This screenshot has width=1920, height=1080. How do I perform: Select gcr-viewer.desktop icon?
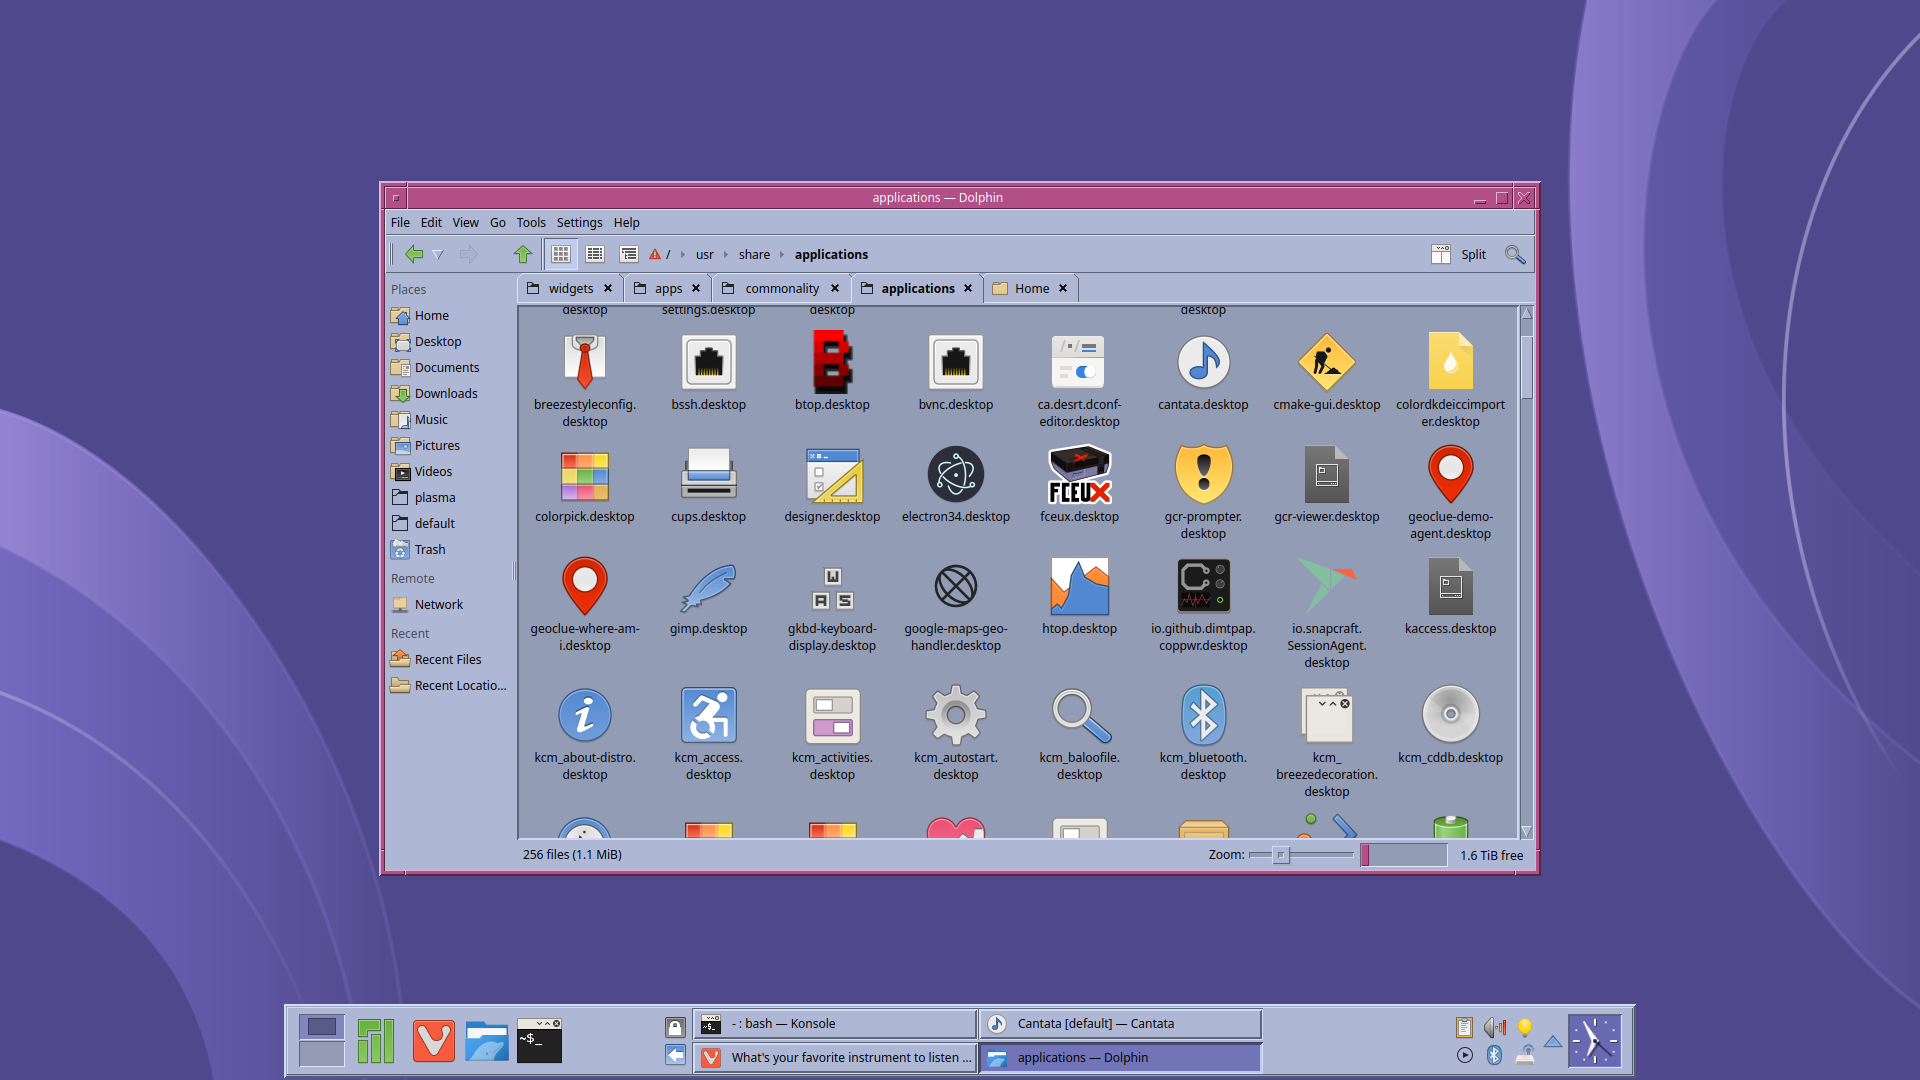pyautogui.click(x=1327, y=474)
